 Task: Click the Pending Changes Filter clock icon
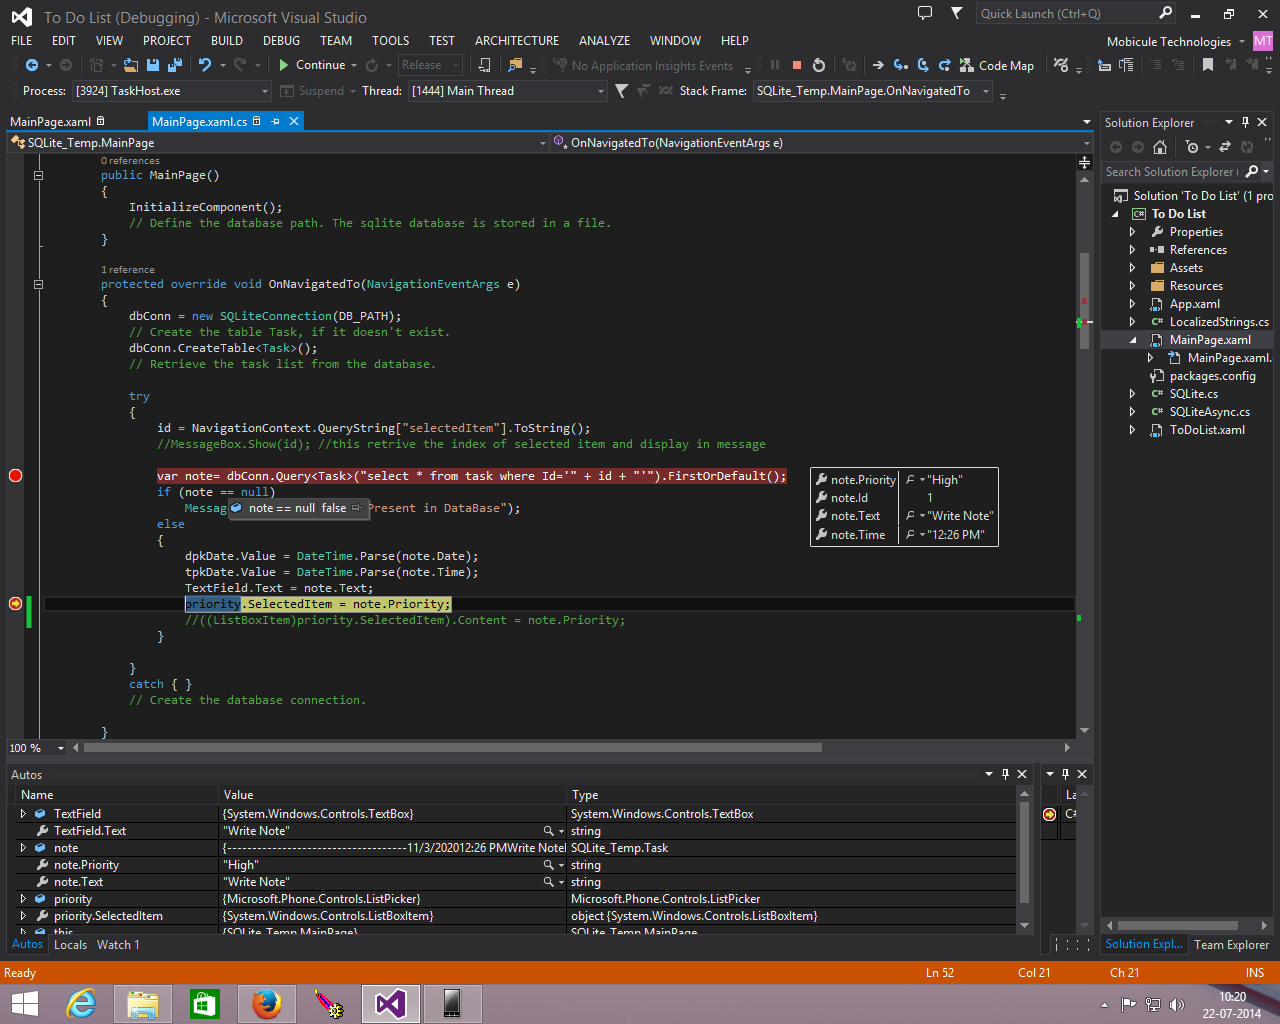pos(1191,147)
